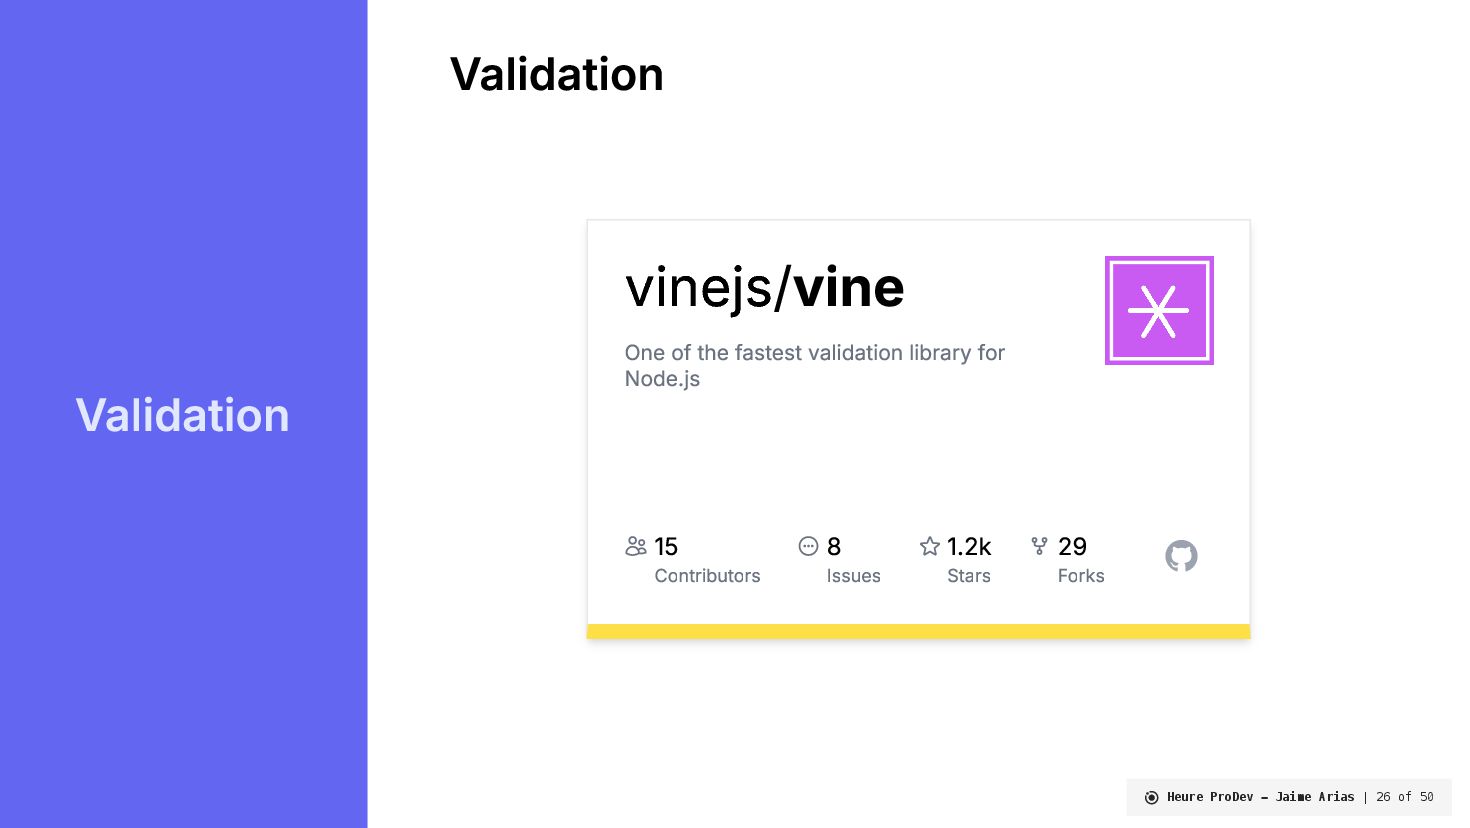Click "Heure ProDev – Jaime Arias" footer text
1470x828 pixels.
point(1260,797)
